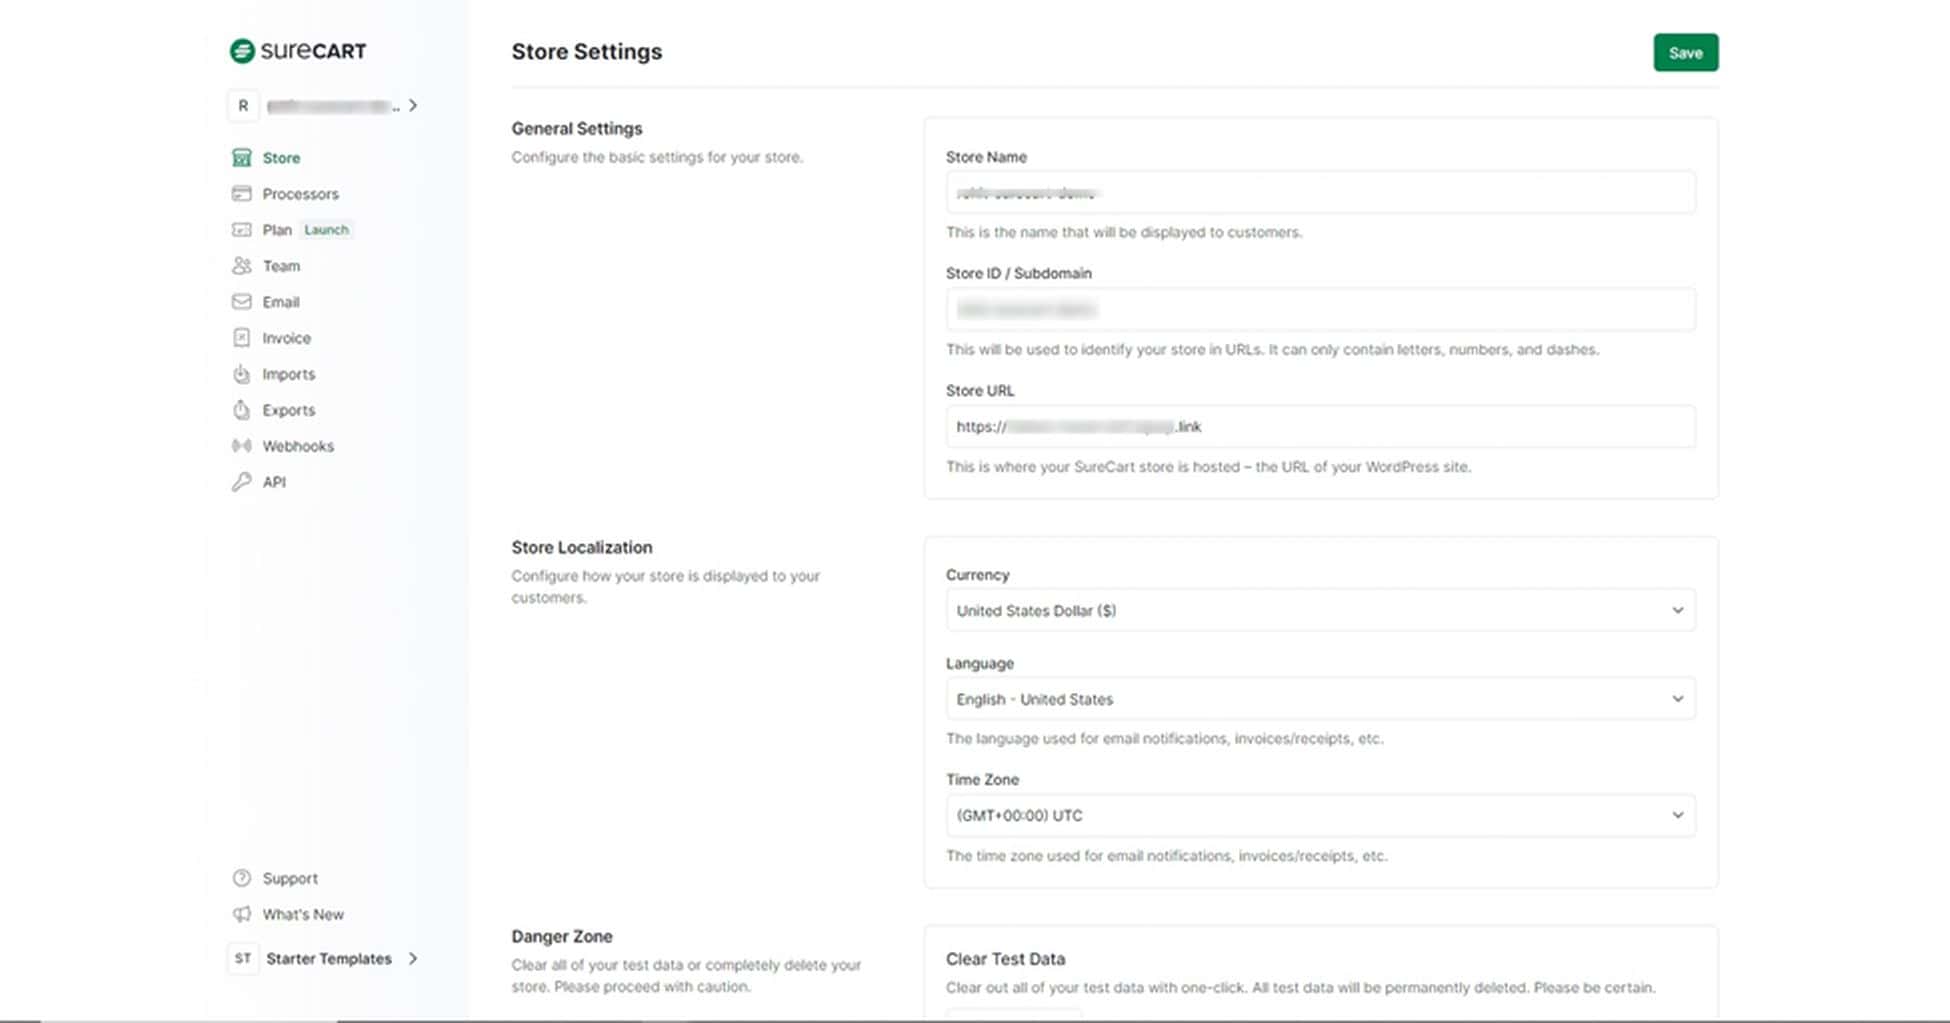Screen dimensions: 1950x1023
Task: Select the Exports sidebar icon
Action: pyautogui.click(x=241, y=409)
